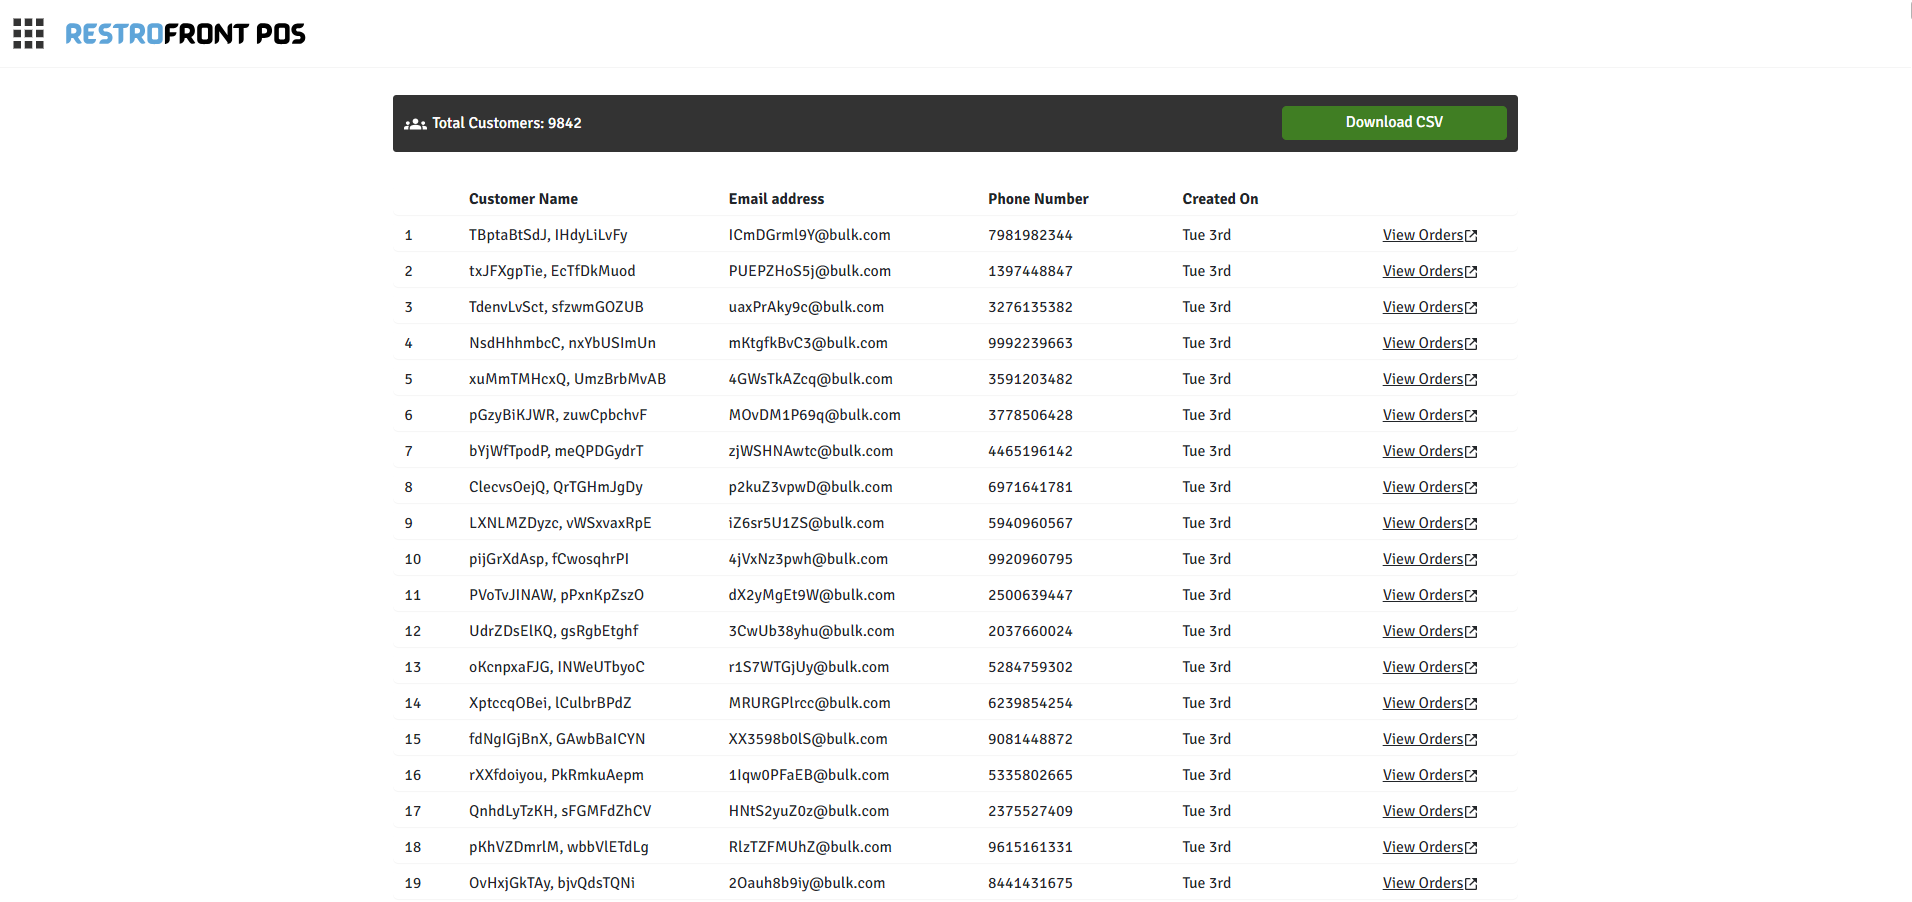Select phone number 5335802665
Viewport: 1912px width, 902px height.
click(1030, 775)
